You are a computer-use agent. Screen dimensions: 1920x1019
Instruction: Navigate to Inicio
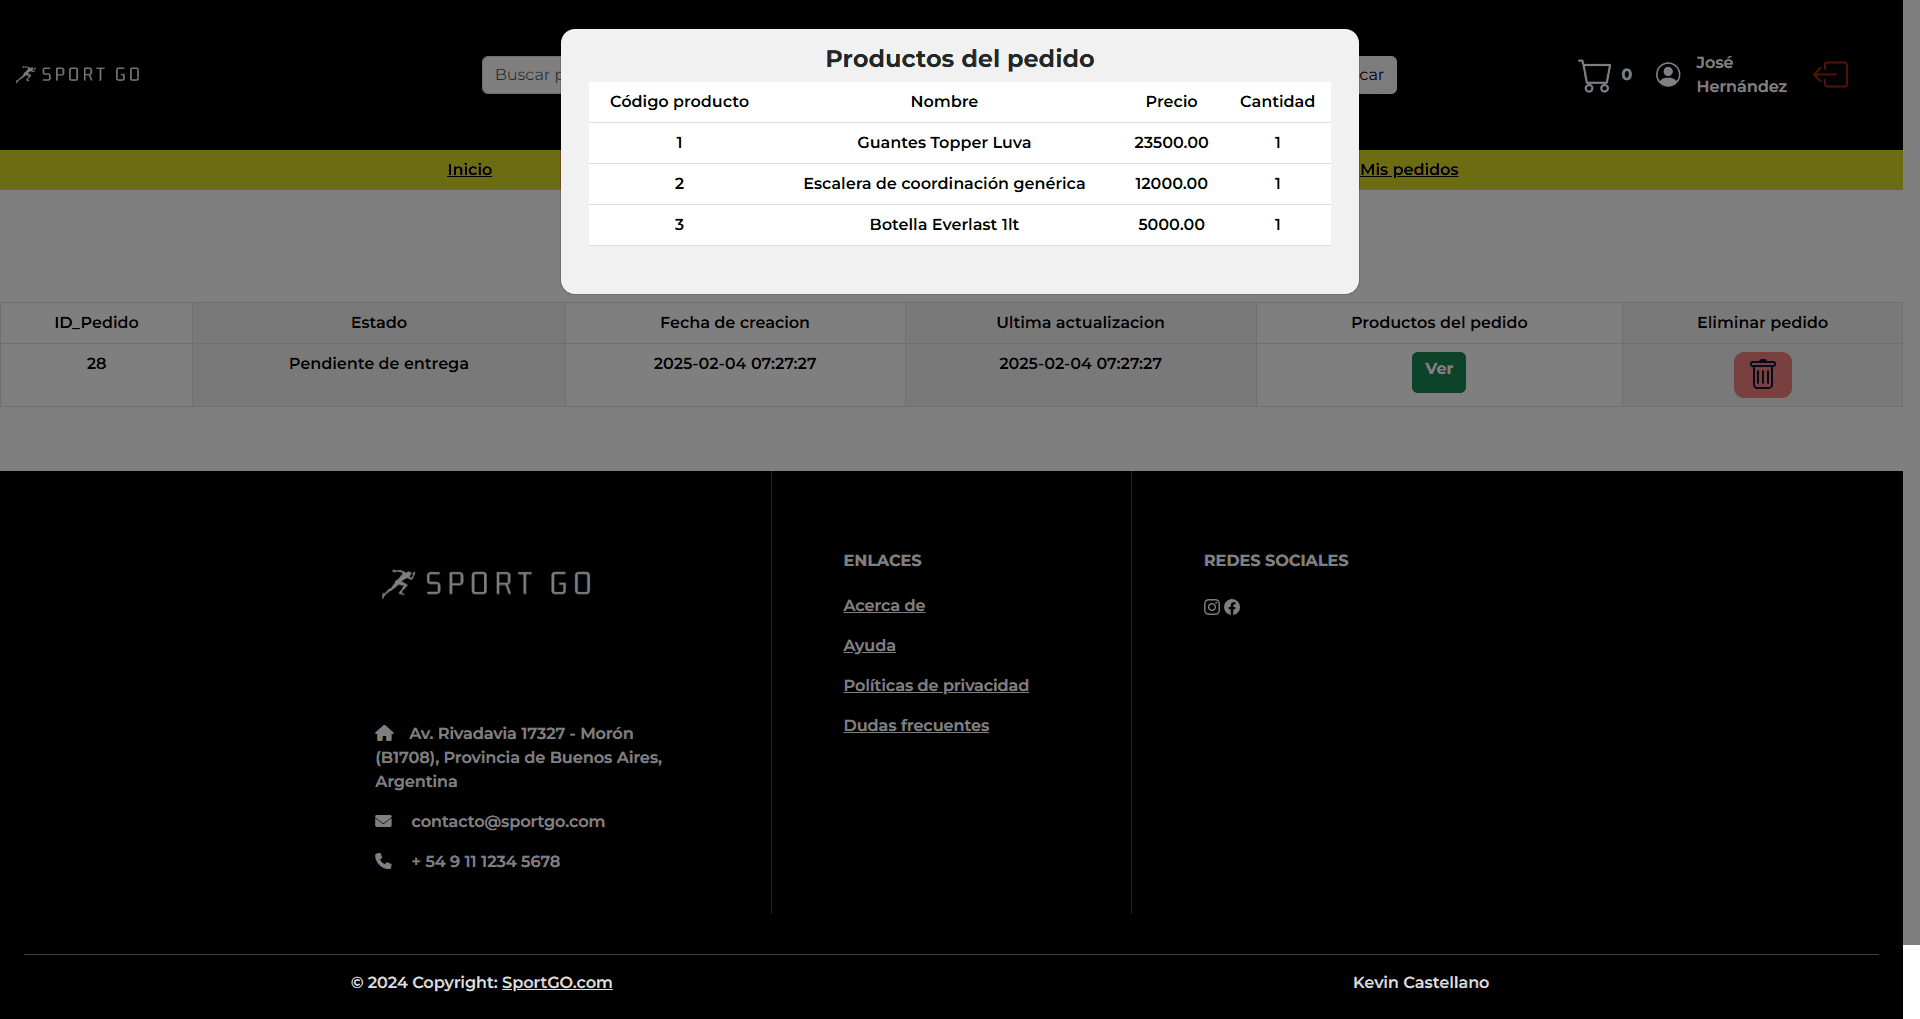pyautogui.click(x=469, y=169)
